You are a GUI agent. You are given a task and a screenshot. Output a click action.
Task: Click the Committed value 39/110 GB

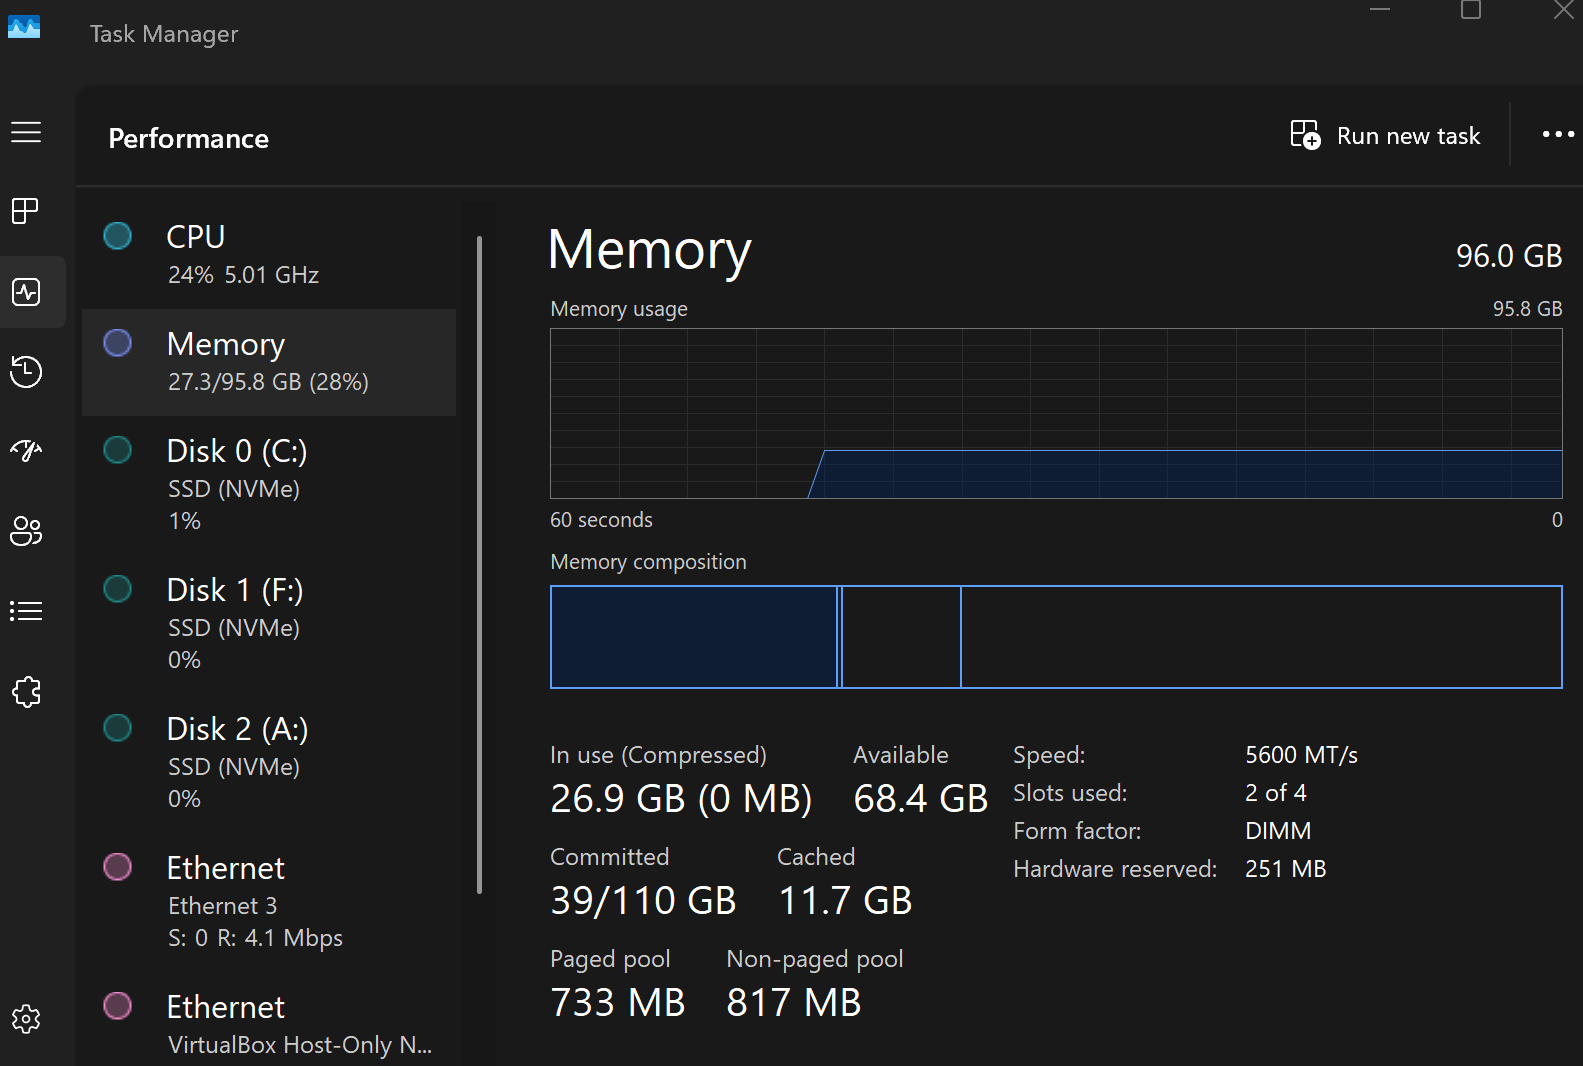point(643,901)
